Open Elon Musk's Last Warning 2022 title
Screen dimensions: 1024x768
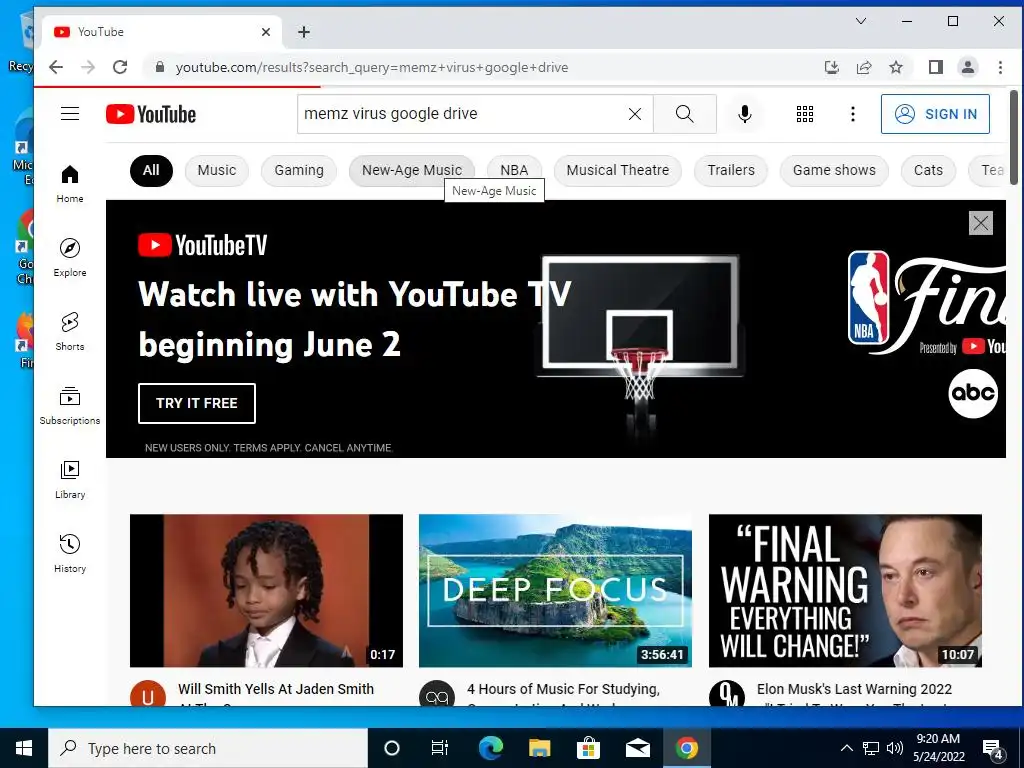pos(854,690)
